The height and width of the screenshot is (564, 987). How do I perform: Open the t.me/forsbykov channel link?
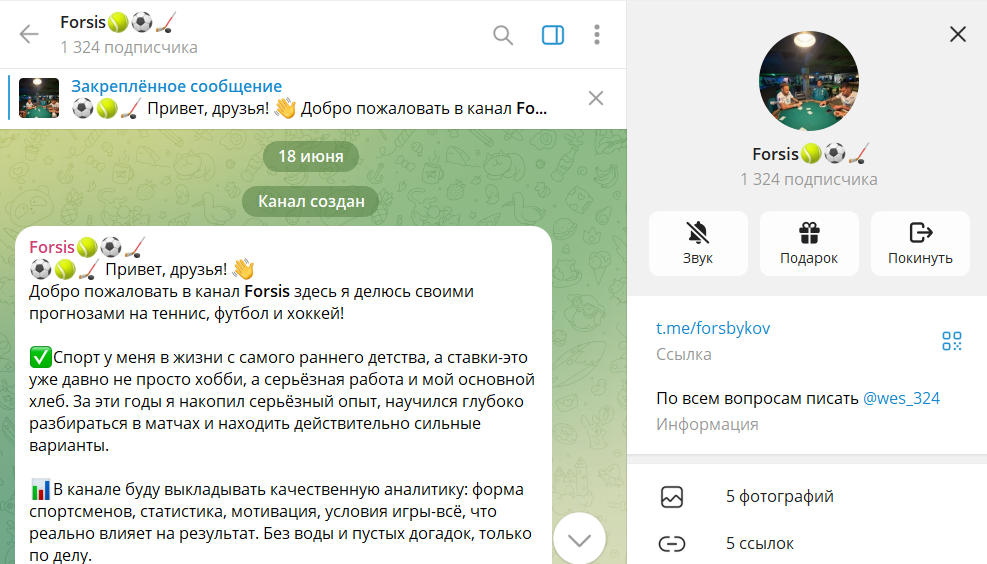pyautogui.click(x=713, y=328)
